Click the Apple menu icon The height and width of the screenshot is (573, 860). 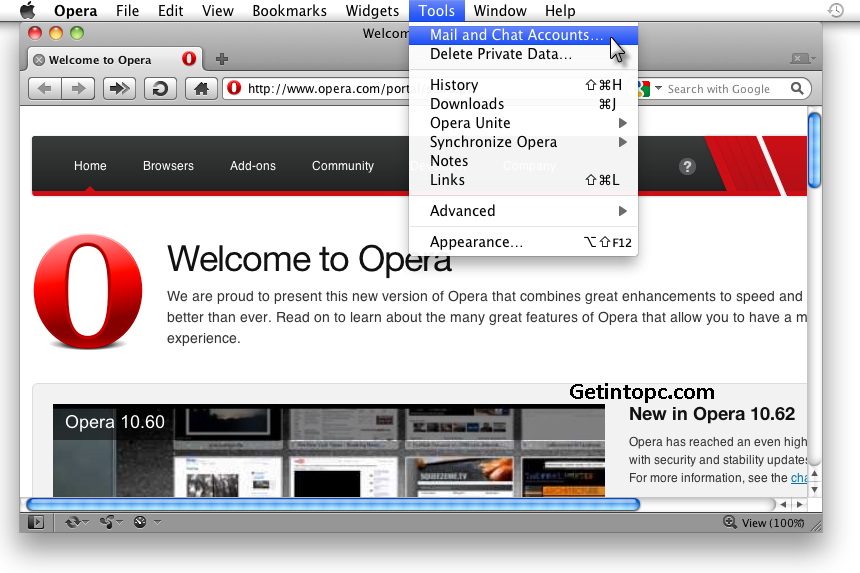click(27, 10)
